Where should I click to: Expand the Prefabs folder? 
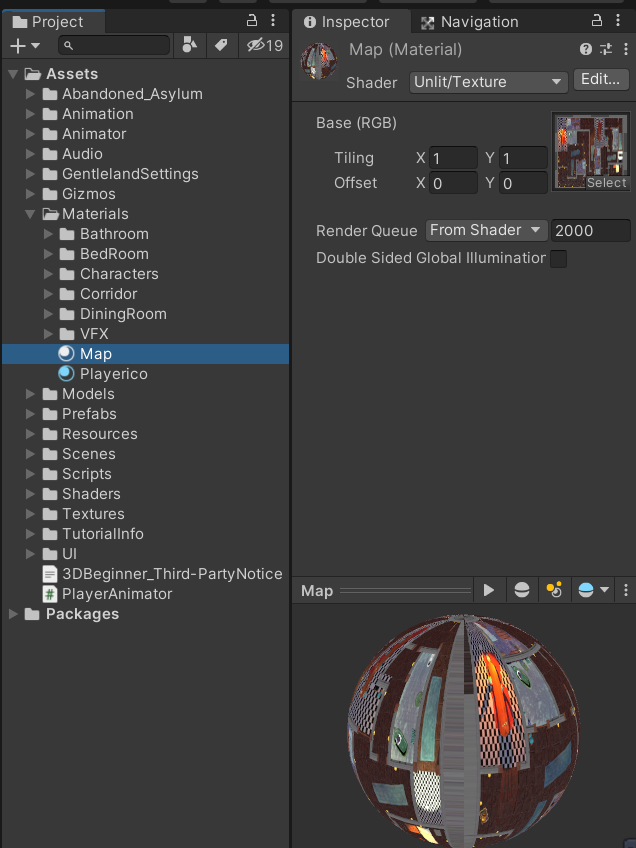pos(30,414)
